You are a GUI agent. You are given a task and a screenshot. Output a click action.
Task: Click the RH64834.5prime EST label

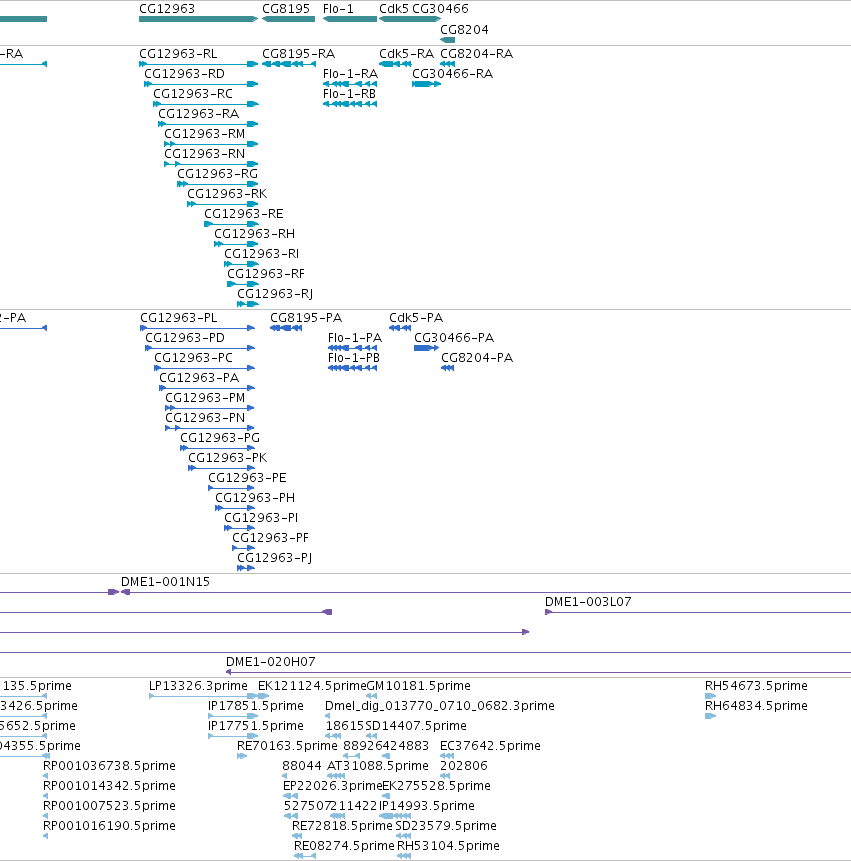click(x=756, y=706)
